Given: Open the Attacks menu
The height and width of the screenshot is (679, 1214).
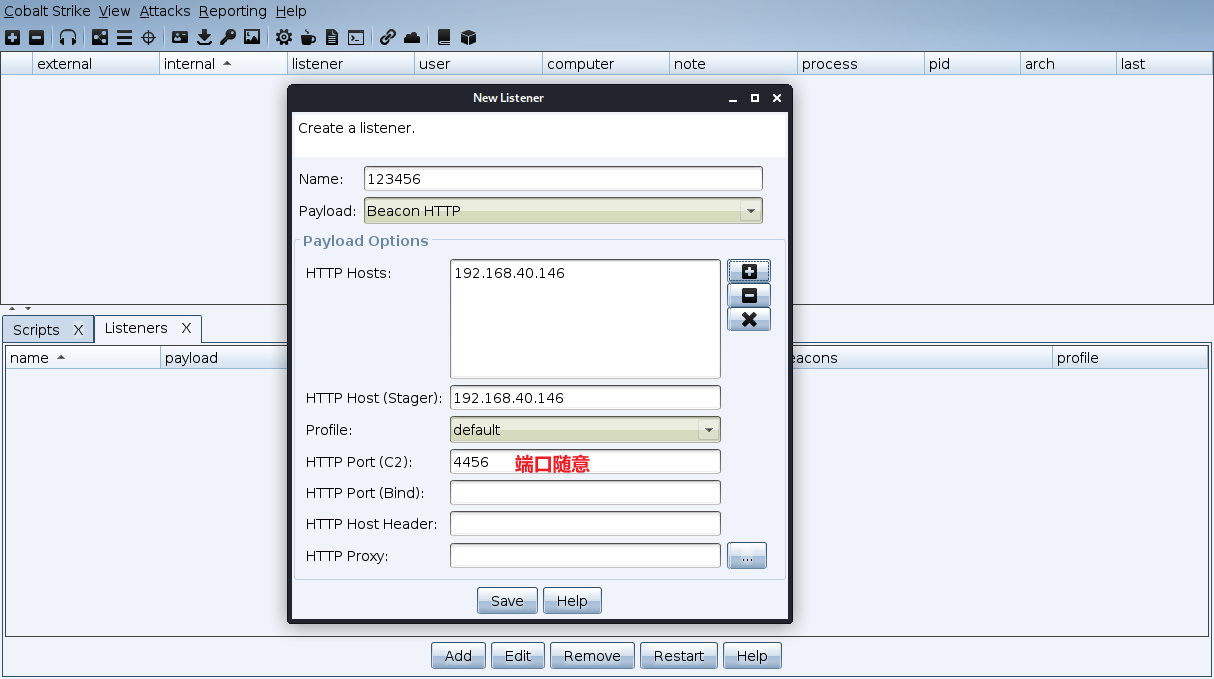Looking at the screenshot, I should (165, 11).
